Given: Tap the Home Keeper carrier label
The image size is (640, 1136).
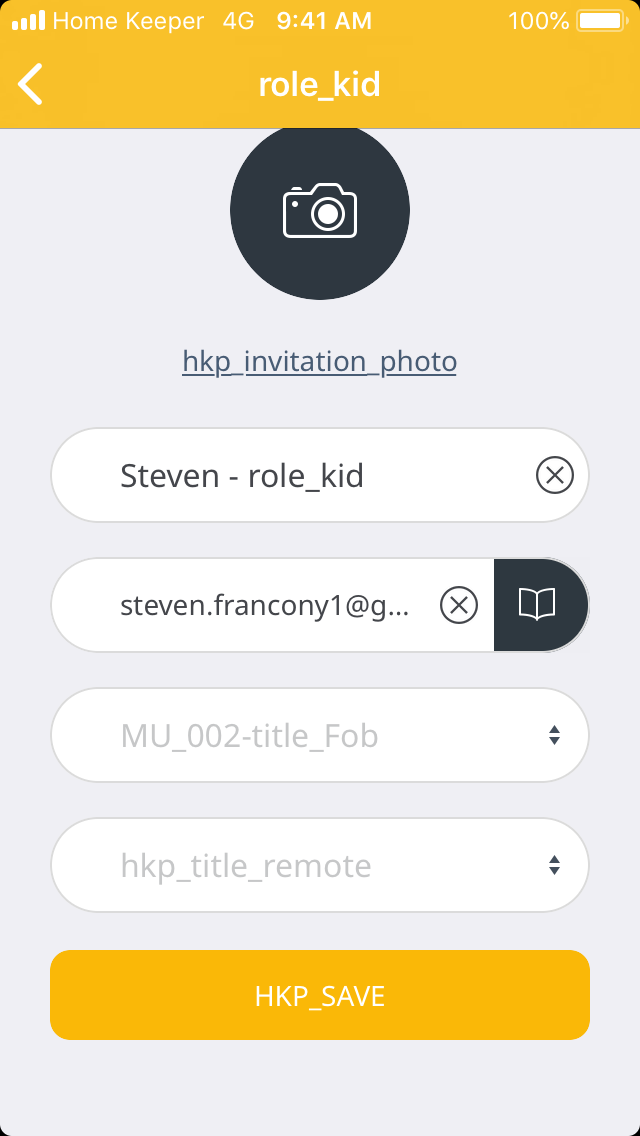Looking at the screenshot, I should 128,20.
